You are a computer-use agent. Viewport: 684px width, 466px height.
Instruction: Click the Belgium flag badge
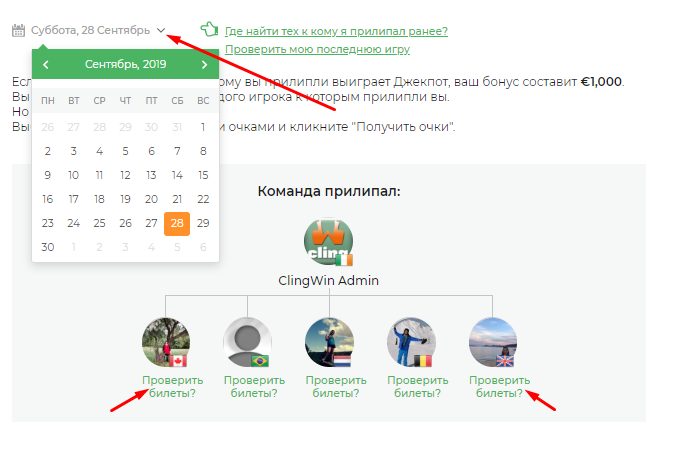pos(423,361)
